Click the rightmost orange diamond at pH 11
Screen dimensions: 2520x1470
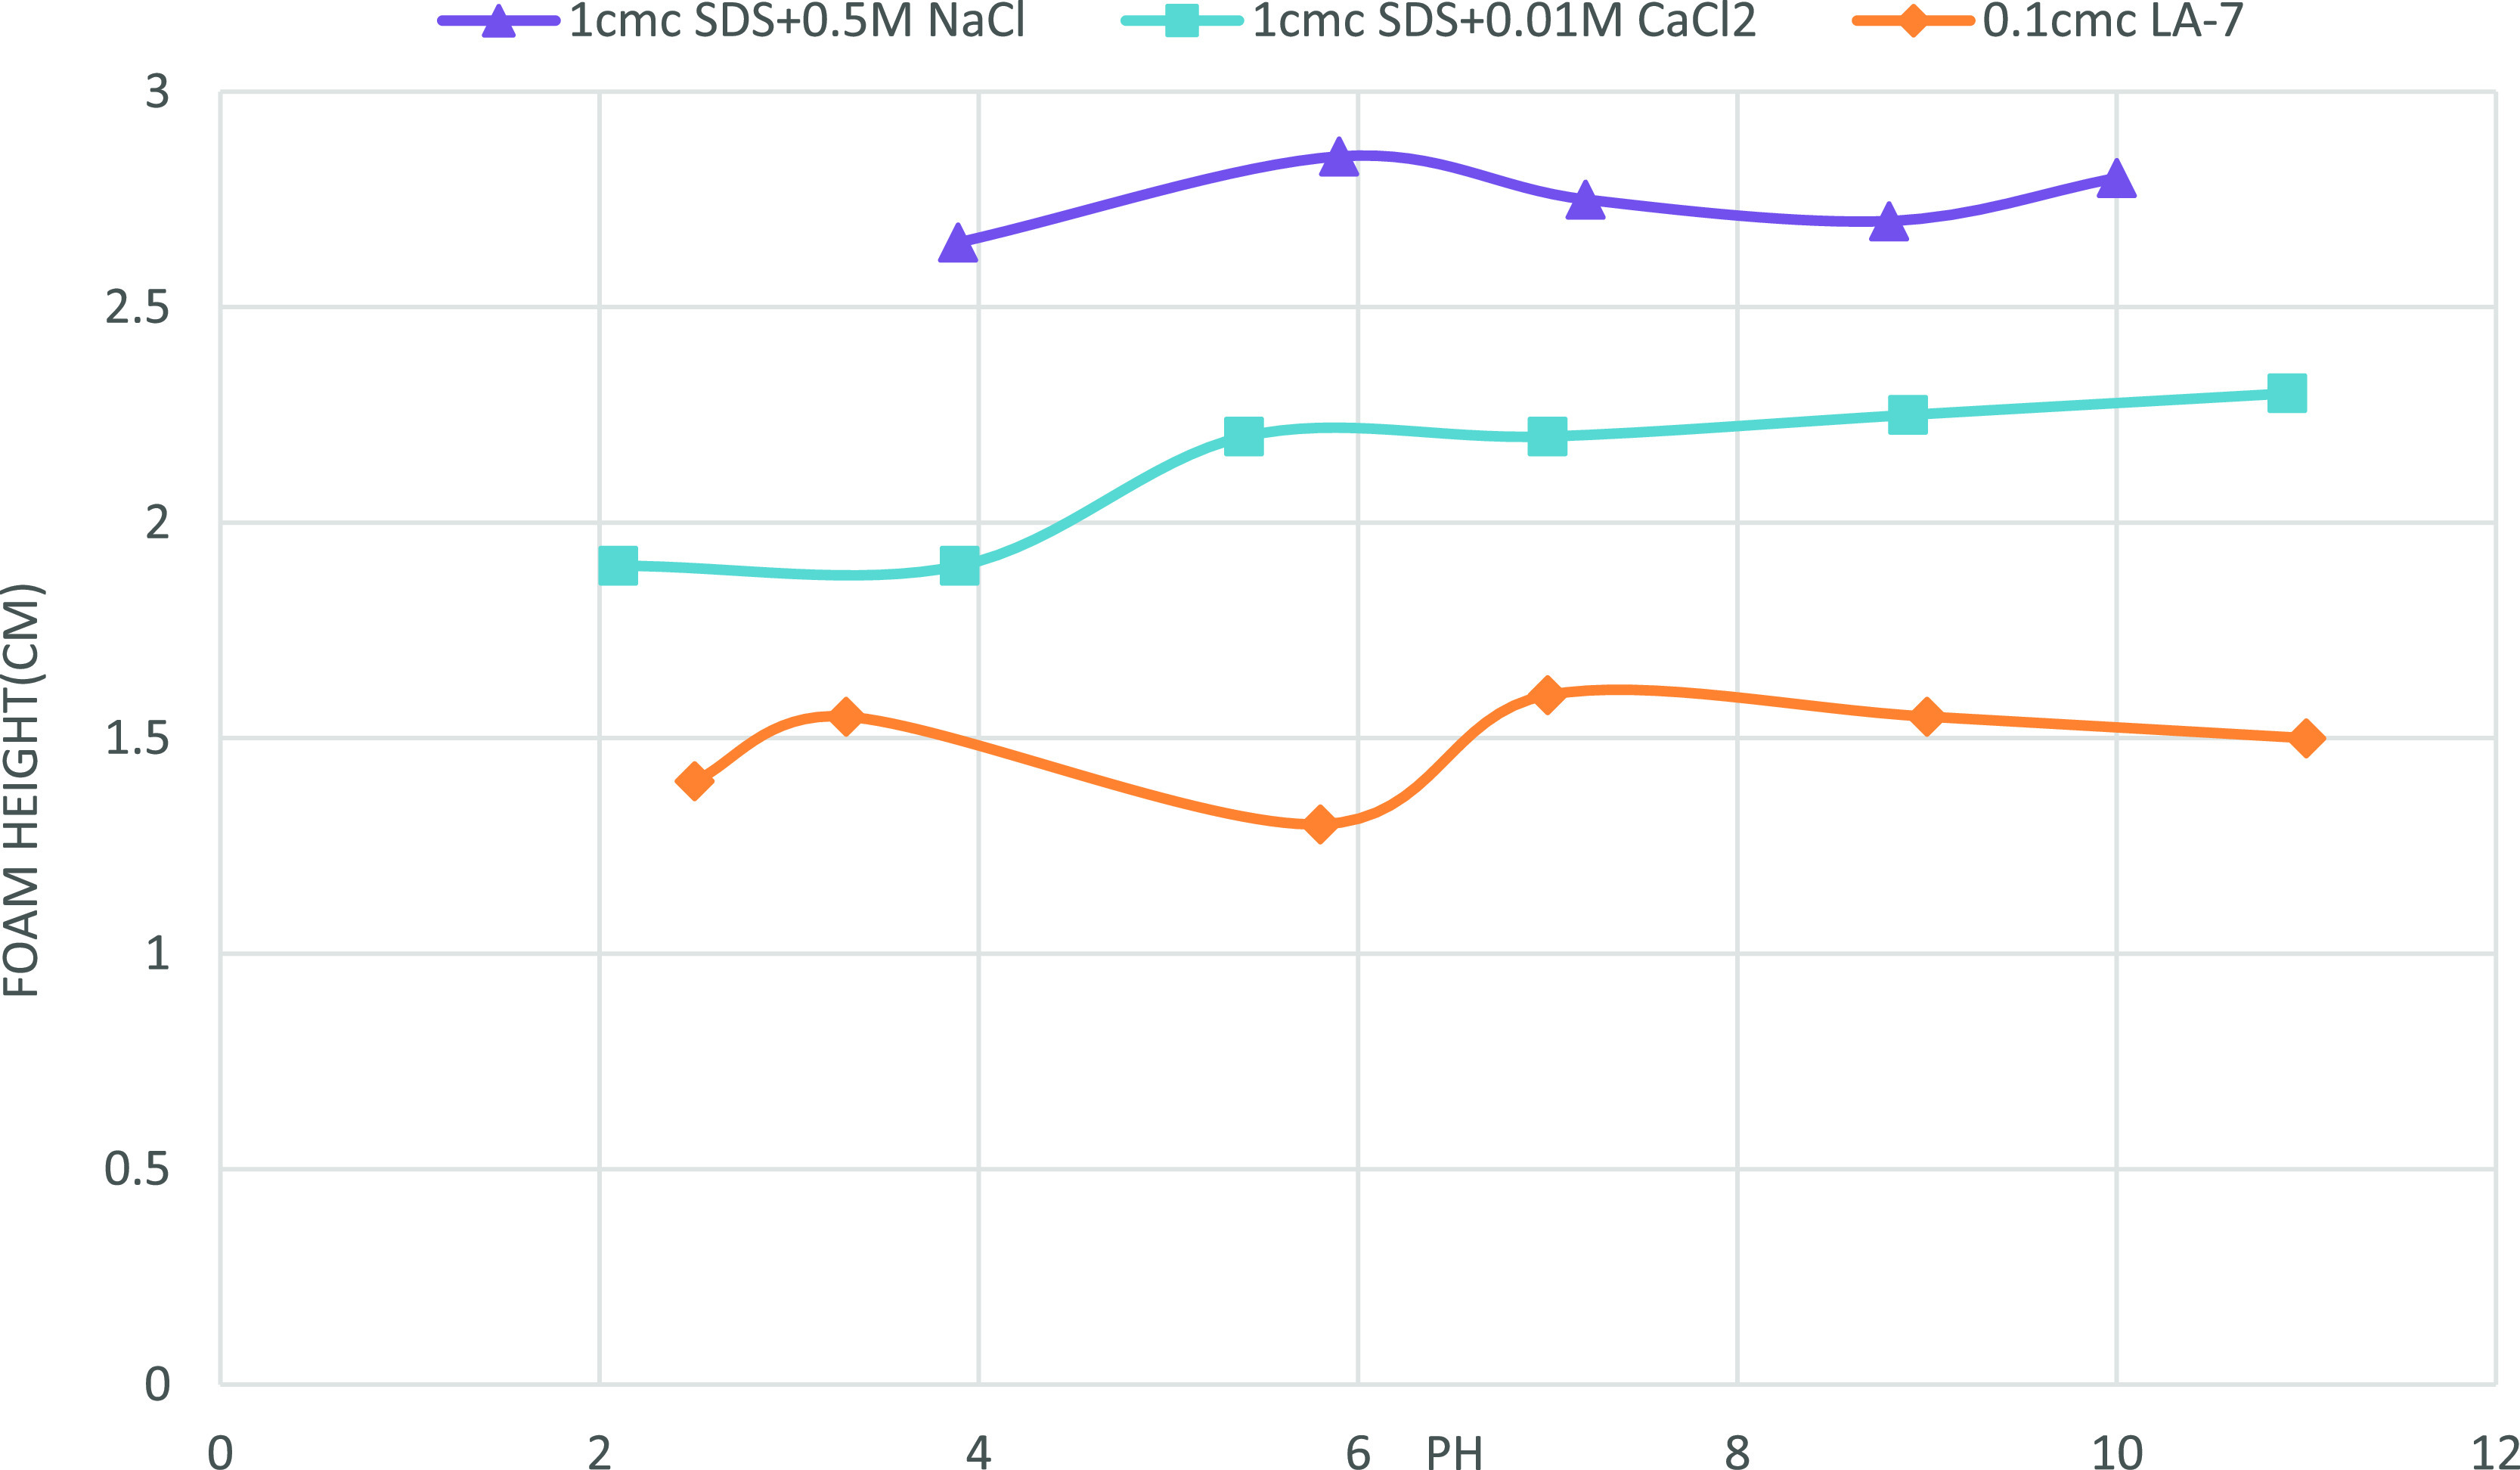tap(2306, 738)
